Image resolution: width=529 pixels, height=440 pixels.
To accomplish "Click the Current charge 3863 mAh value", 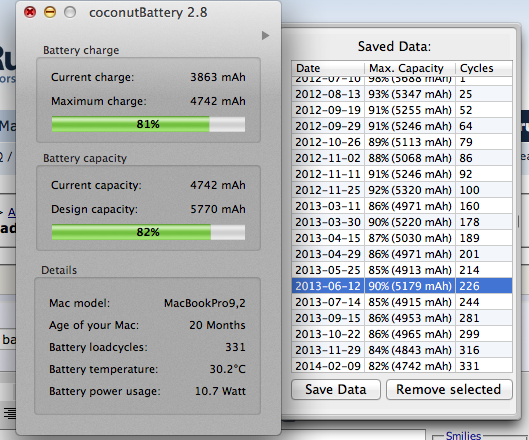I will pos(218,77).
